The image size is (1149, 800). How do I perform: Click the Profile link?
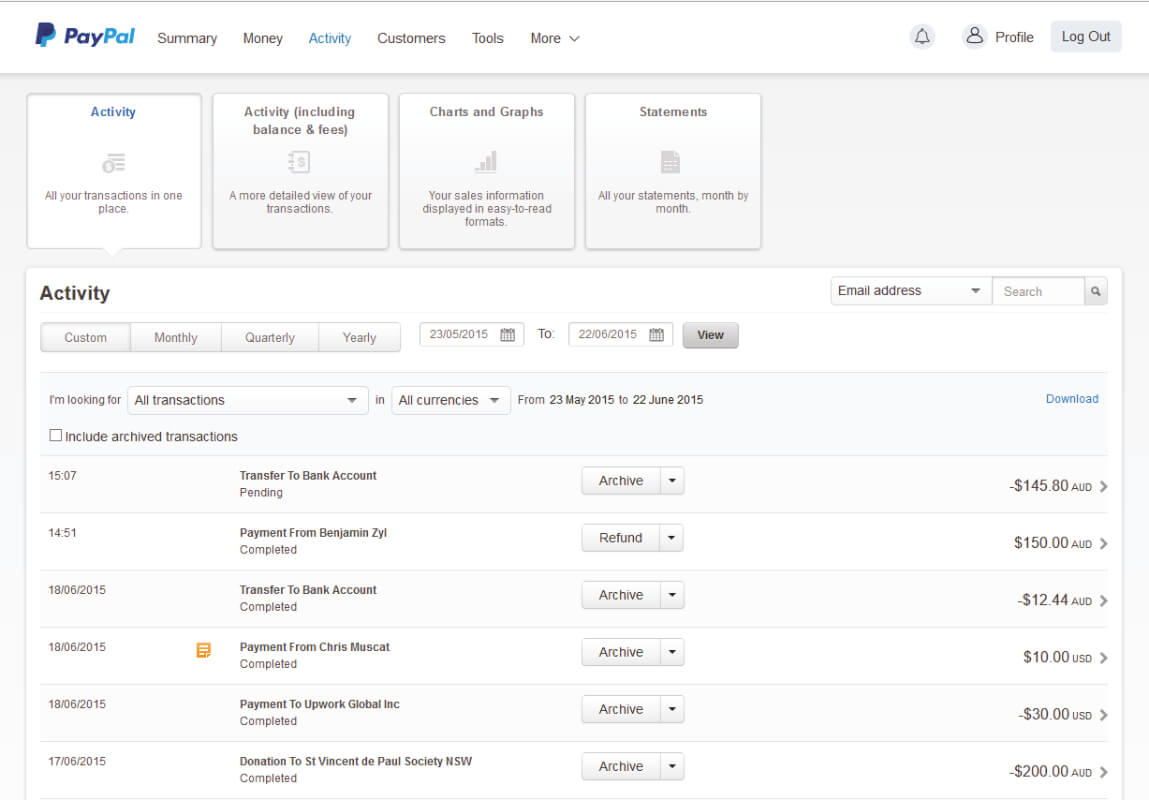coord(1014,37)
